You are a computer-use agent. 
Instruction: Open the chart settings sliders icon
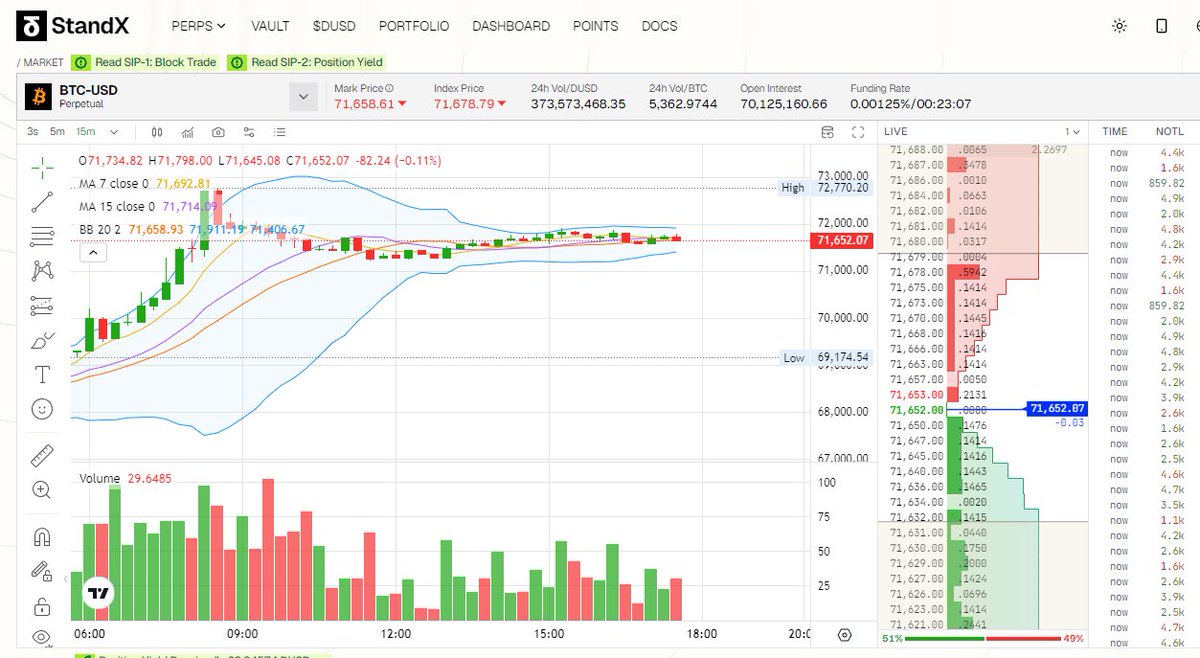(249, 132)
